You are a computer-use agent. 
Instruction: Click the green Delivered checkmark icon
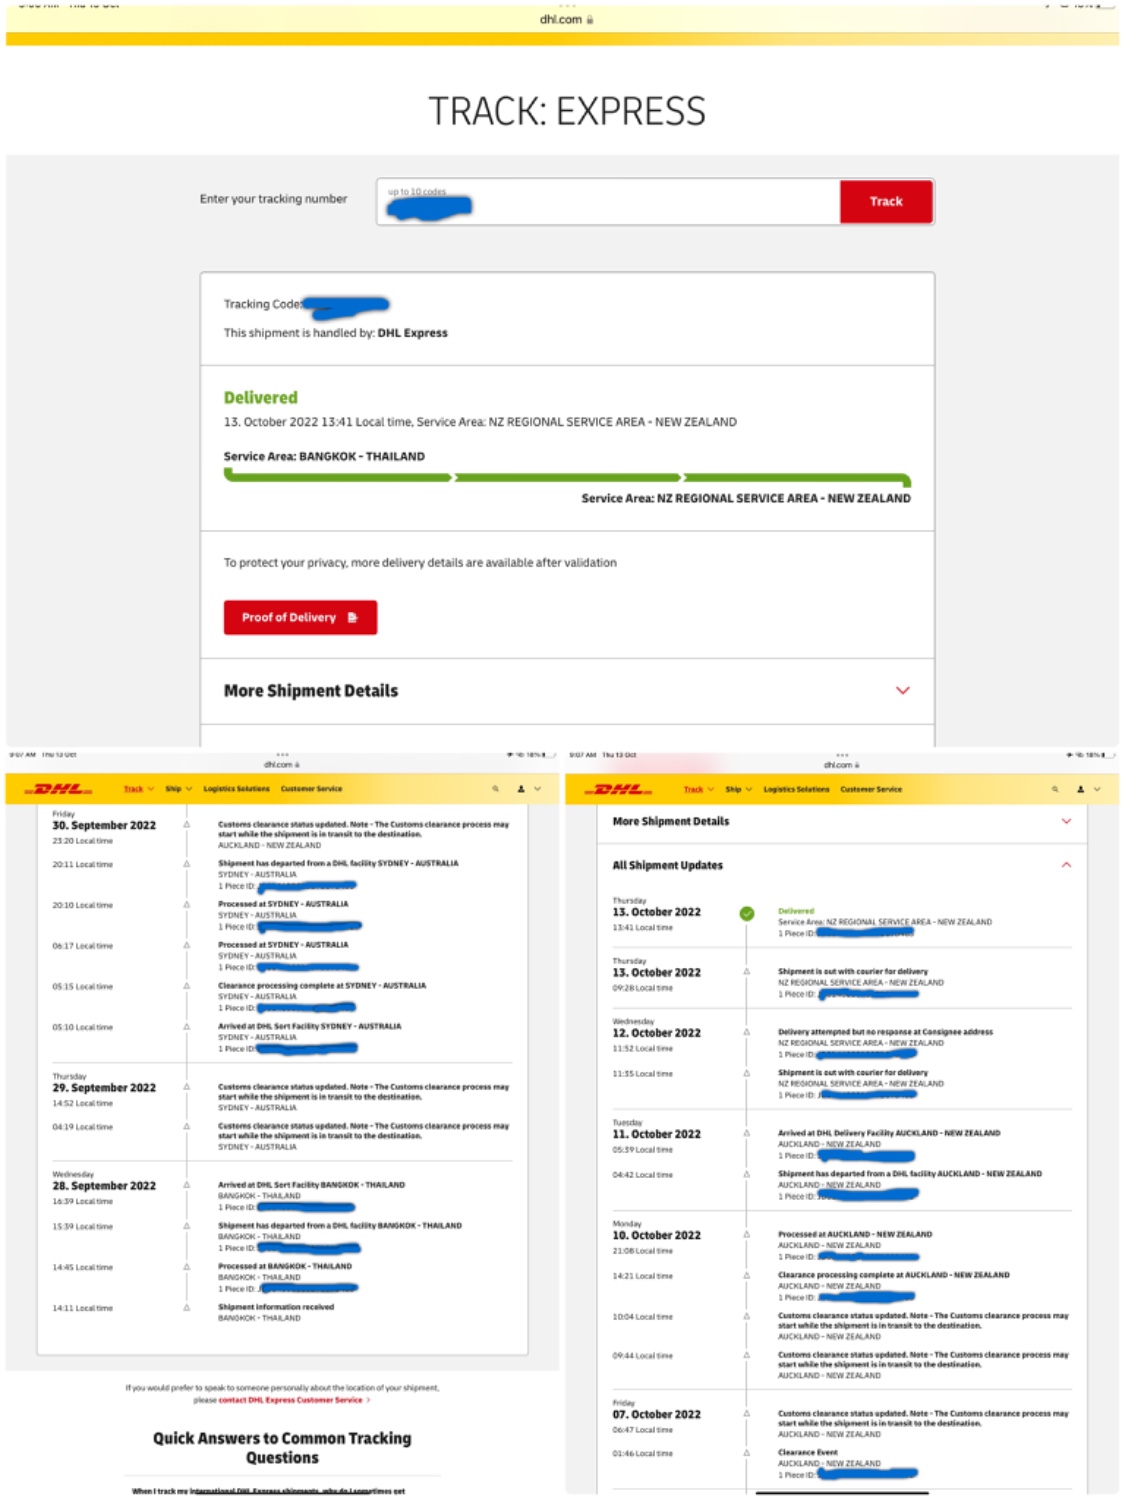(x=747, y=913)
